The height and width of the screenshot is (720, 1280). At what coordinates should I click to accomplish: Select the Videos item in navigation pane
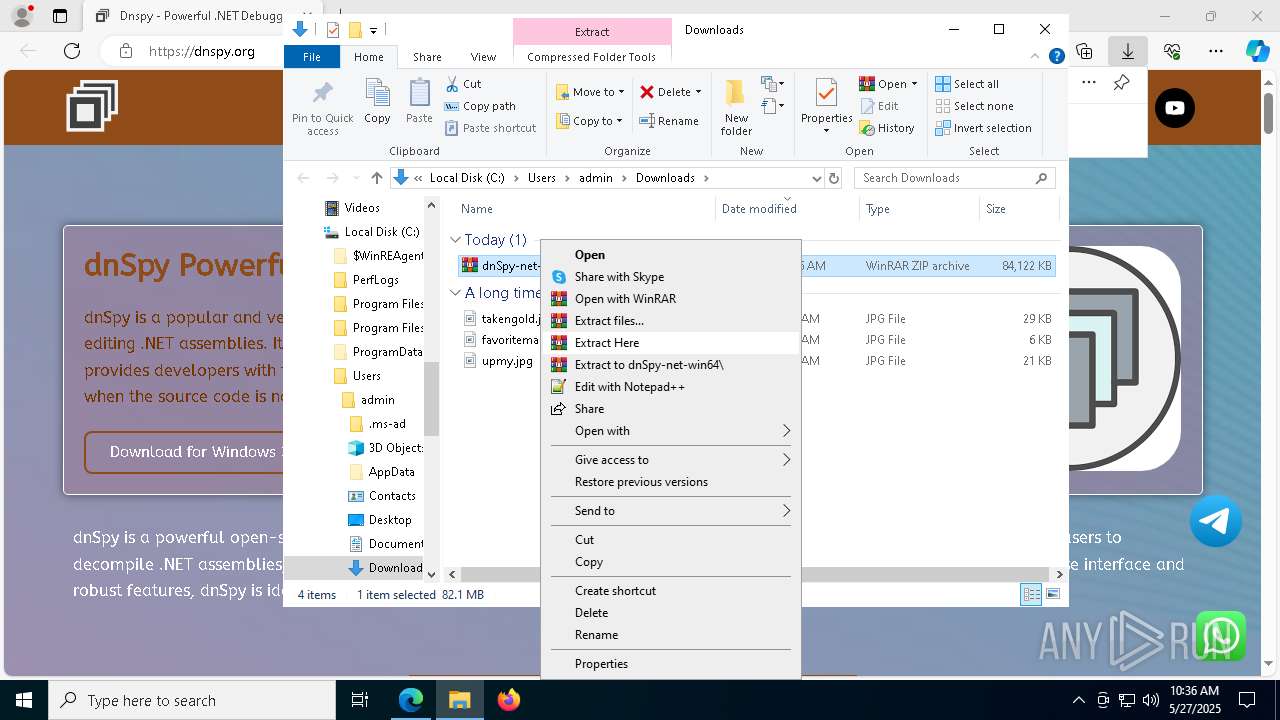[x=353, y=208]
